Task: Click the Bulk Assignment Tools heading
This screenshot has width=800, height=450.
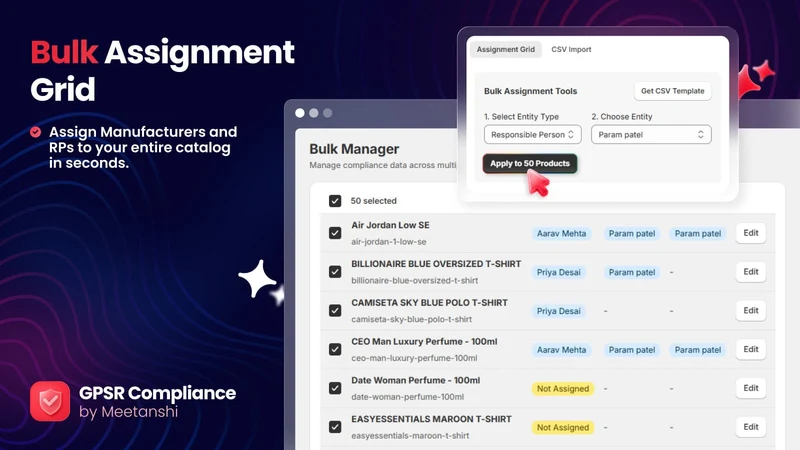Action: coord(531,91)
